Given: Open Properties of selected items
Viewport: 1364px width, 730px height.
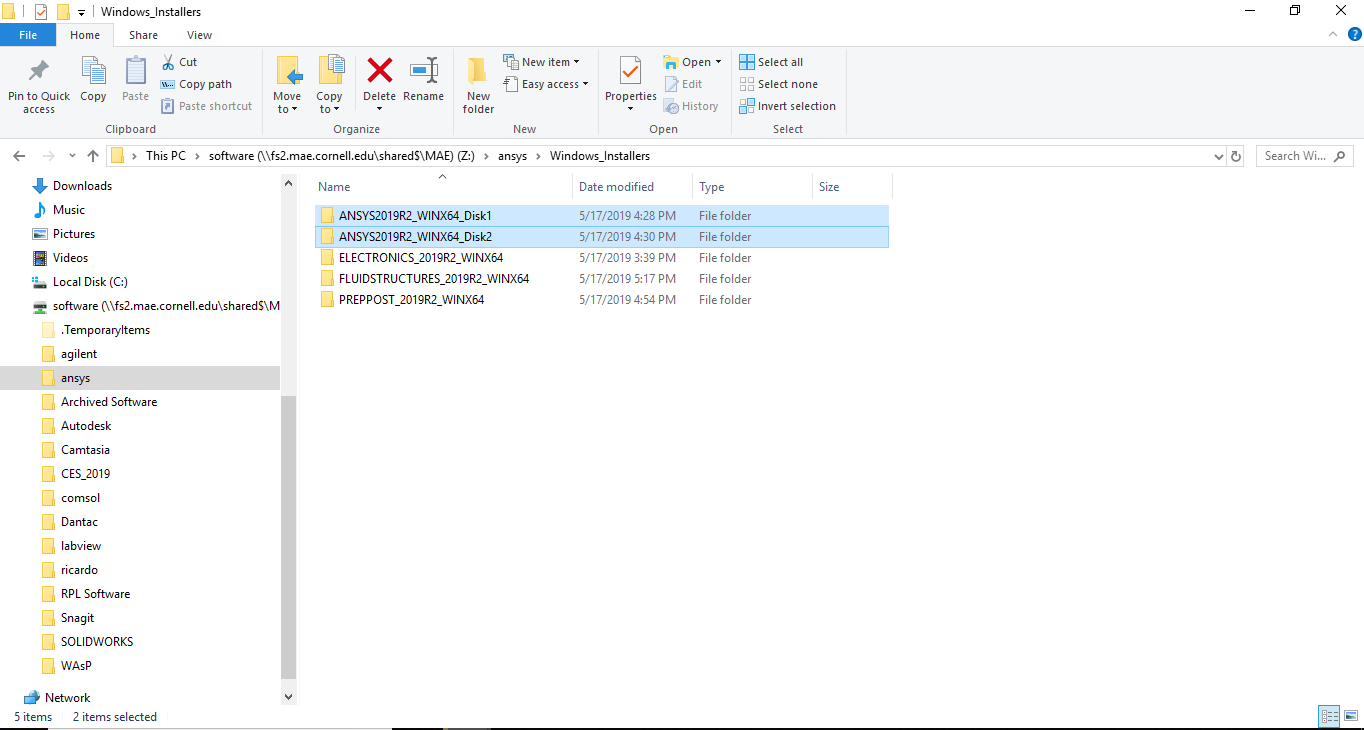Looking at the screenshot, I should 631,83.
